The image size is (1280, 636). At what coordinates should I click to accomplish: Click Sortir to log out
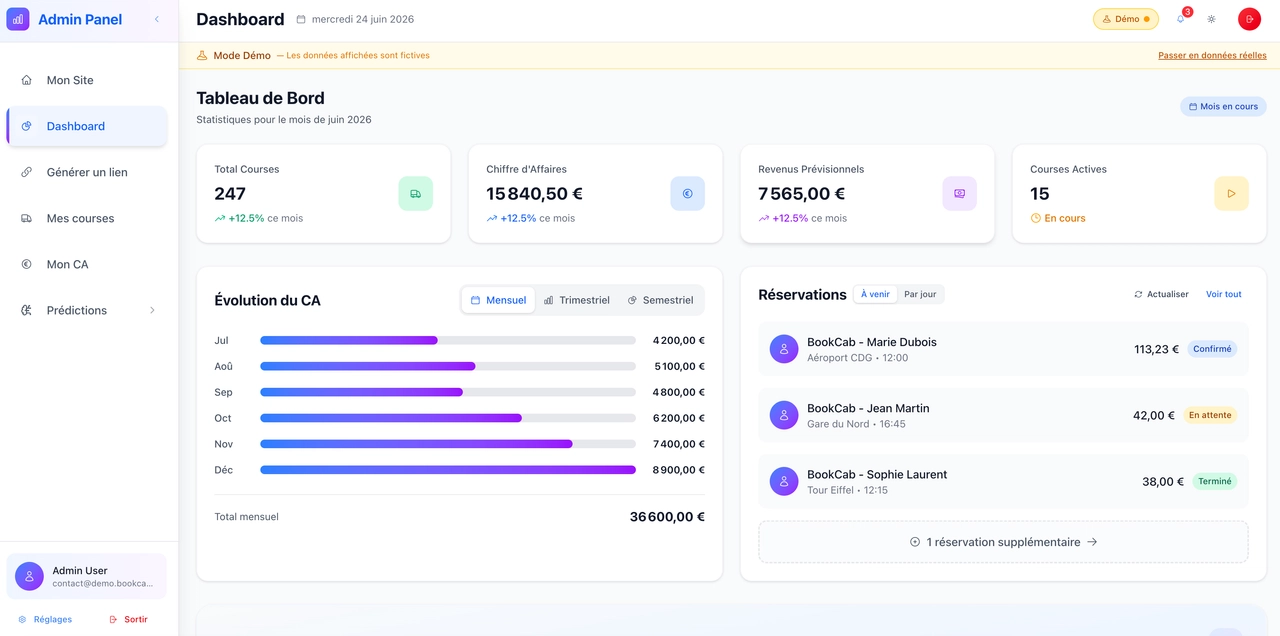tap(128, 619)
